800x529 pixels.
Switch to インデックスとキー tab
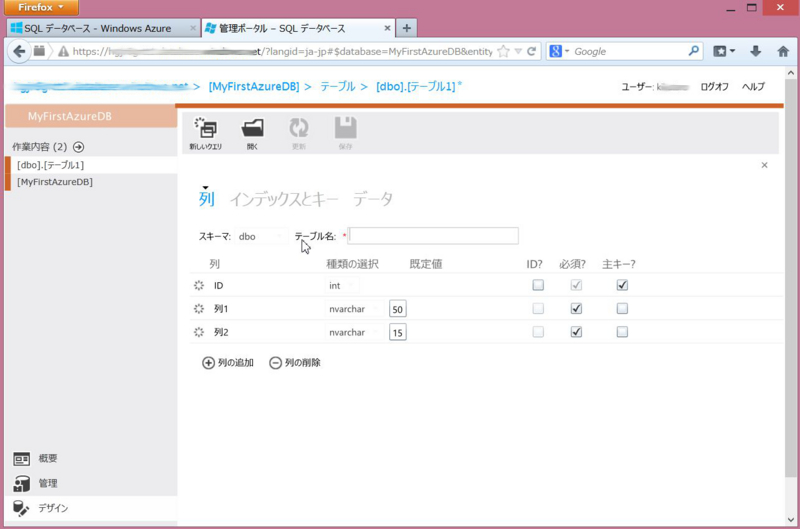pyautogui.click(x=284, y=198)
